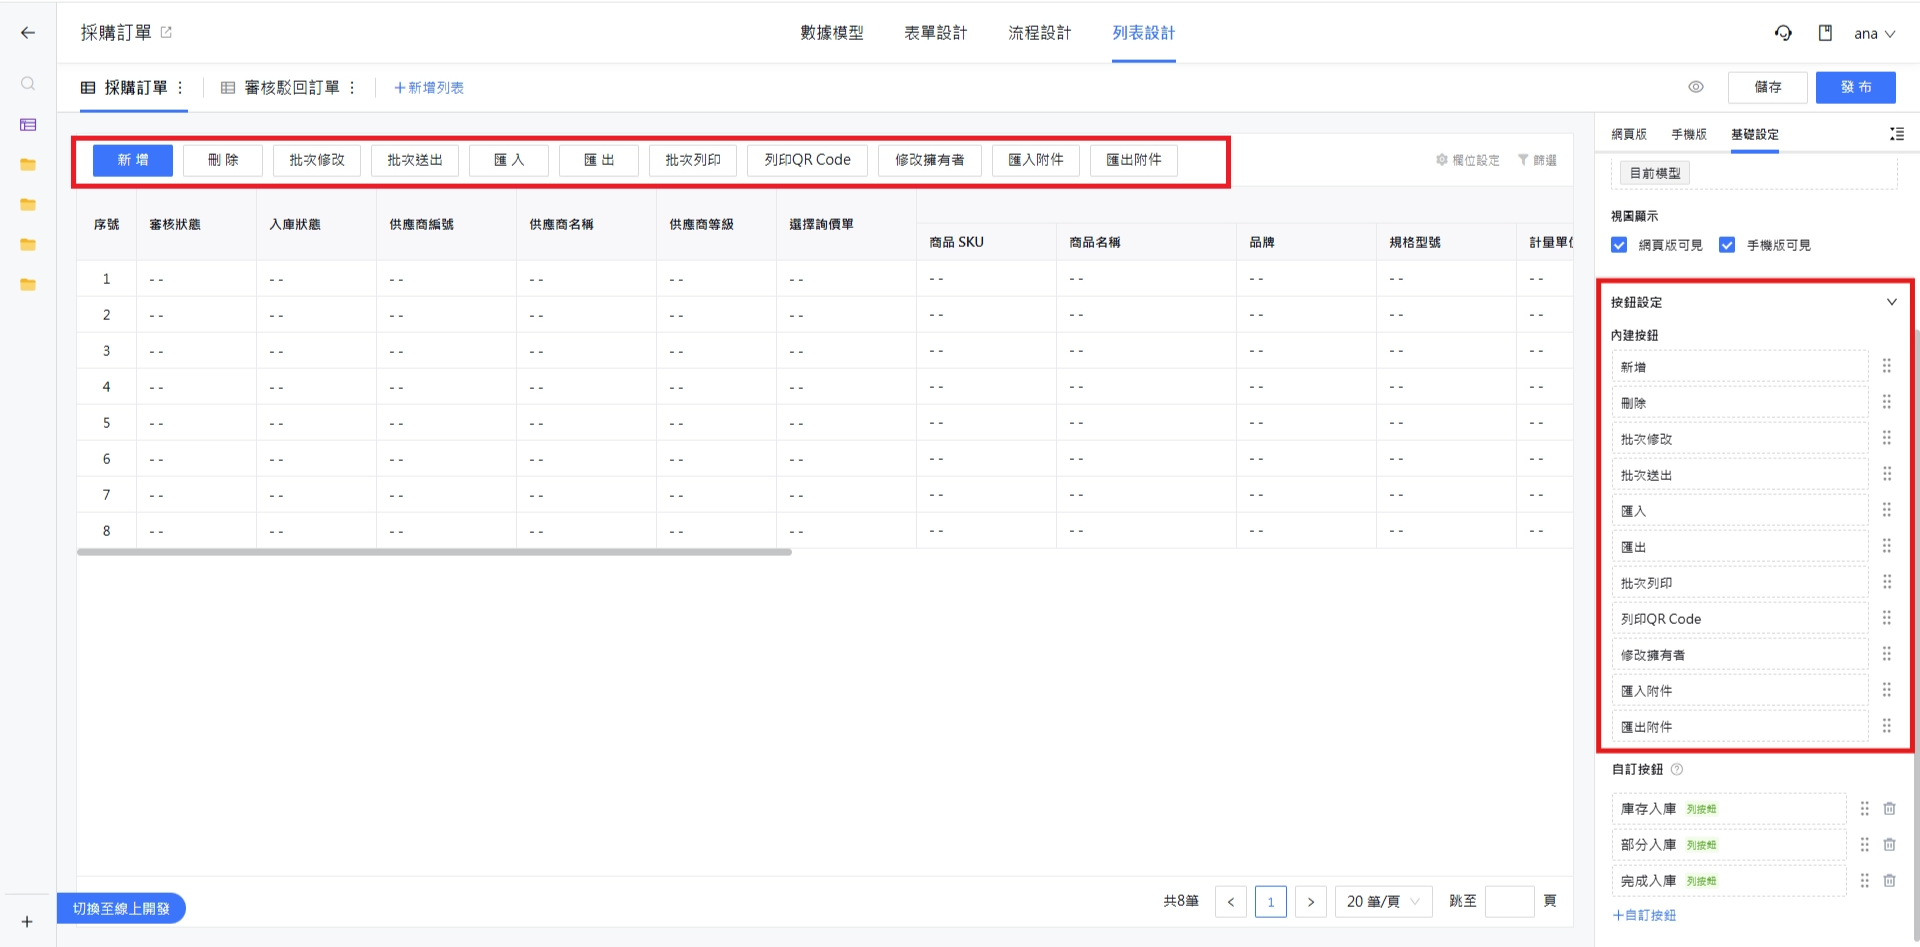Click drag handle for 匯出附件 row
Image resolution: width=1920 pixels, height=947 pixels.
[x=1887, y=726]
